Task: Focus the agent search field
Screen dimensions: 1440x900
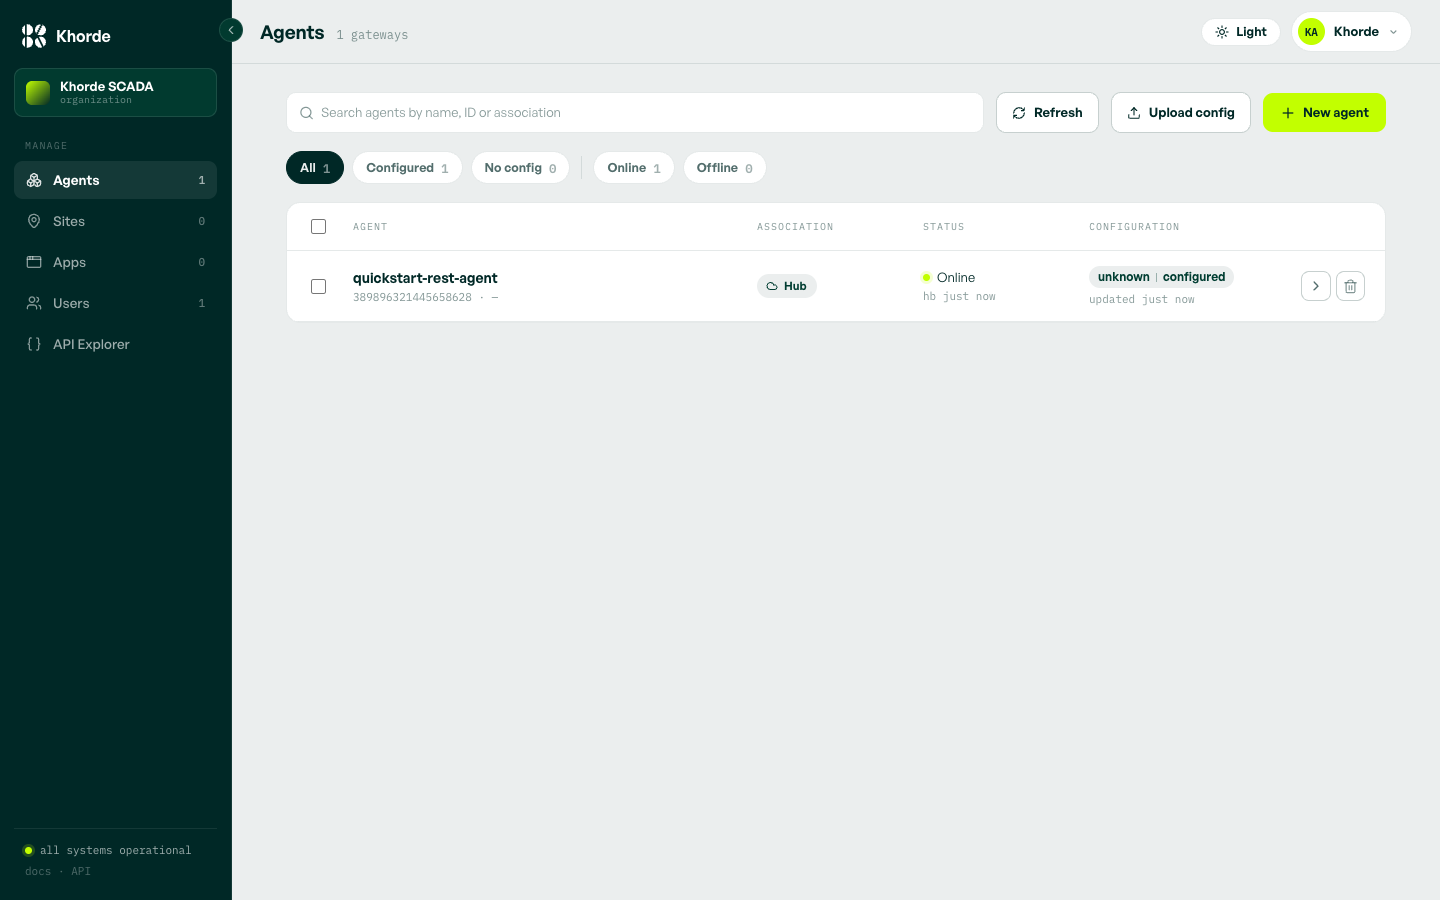Action: click(635, 113)
